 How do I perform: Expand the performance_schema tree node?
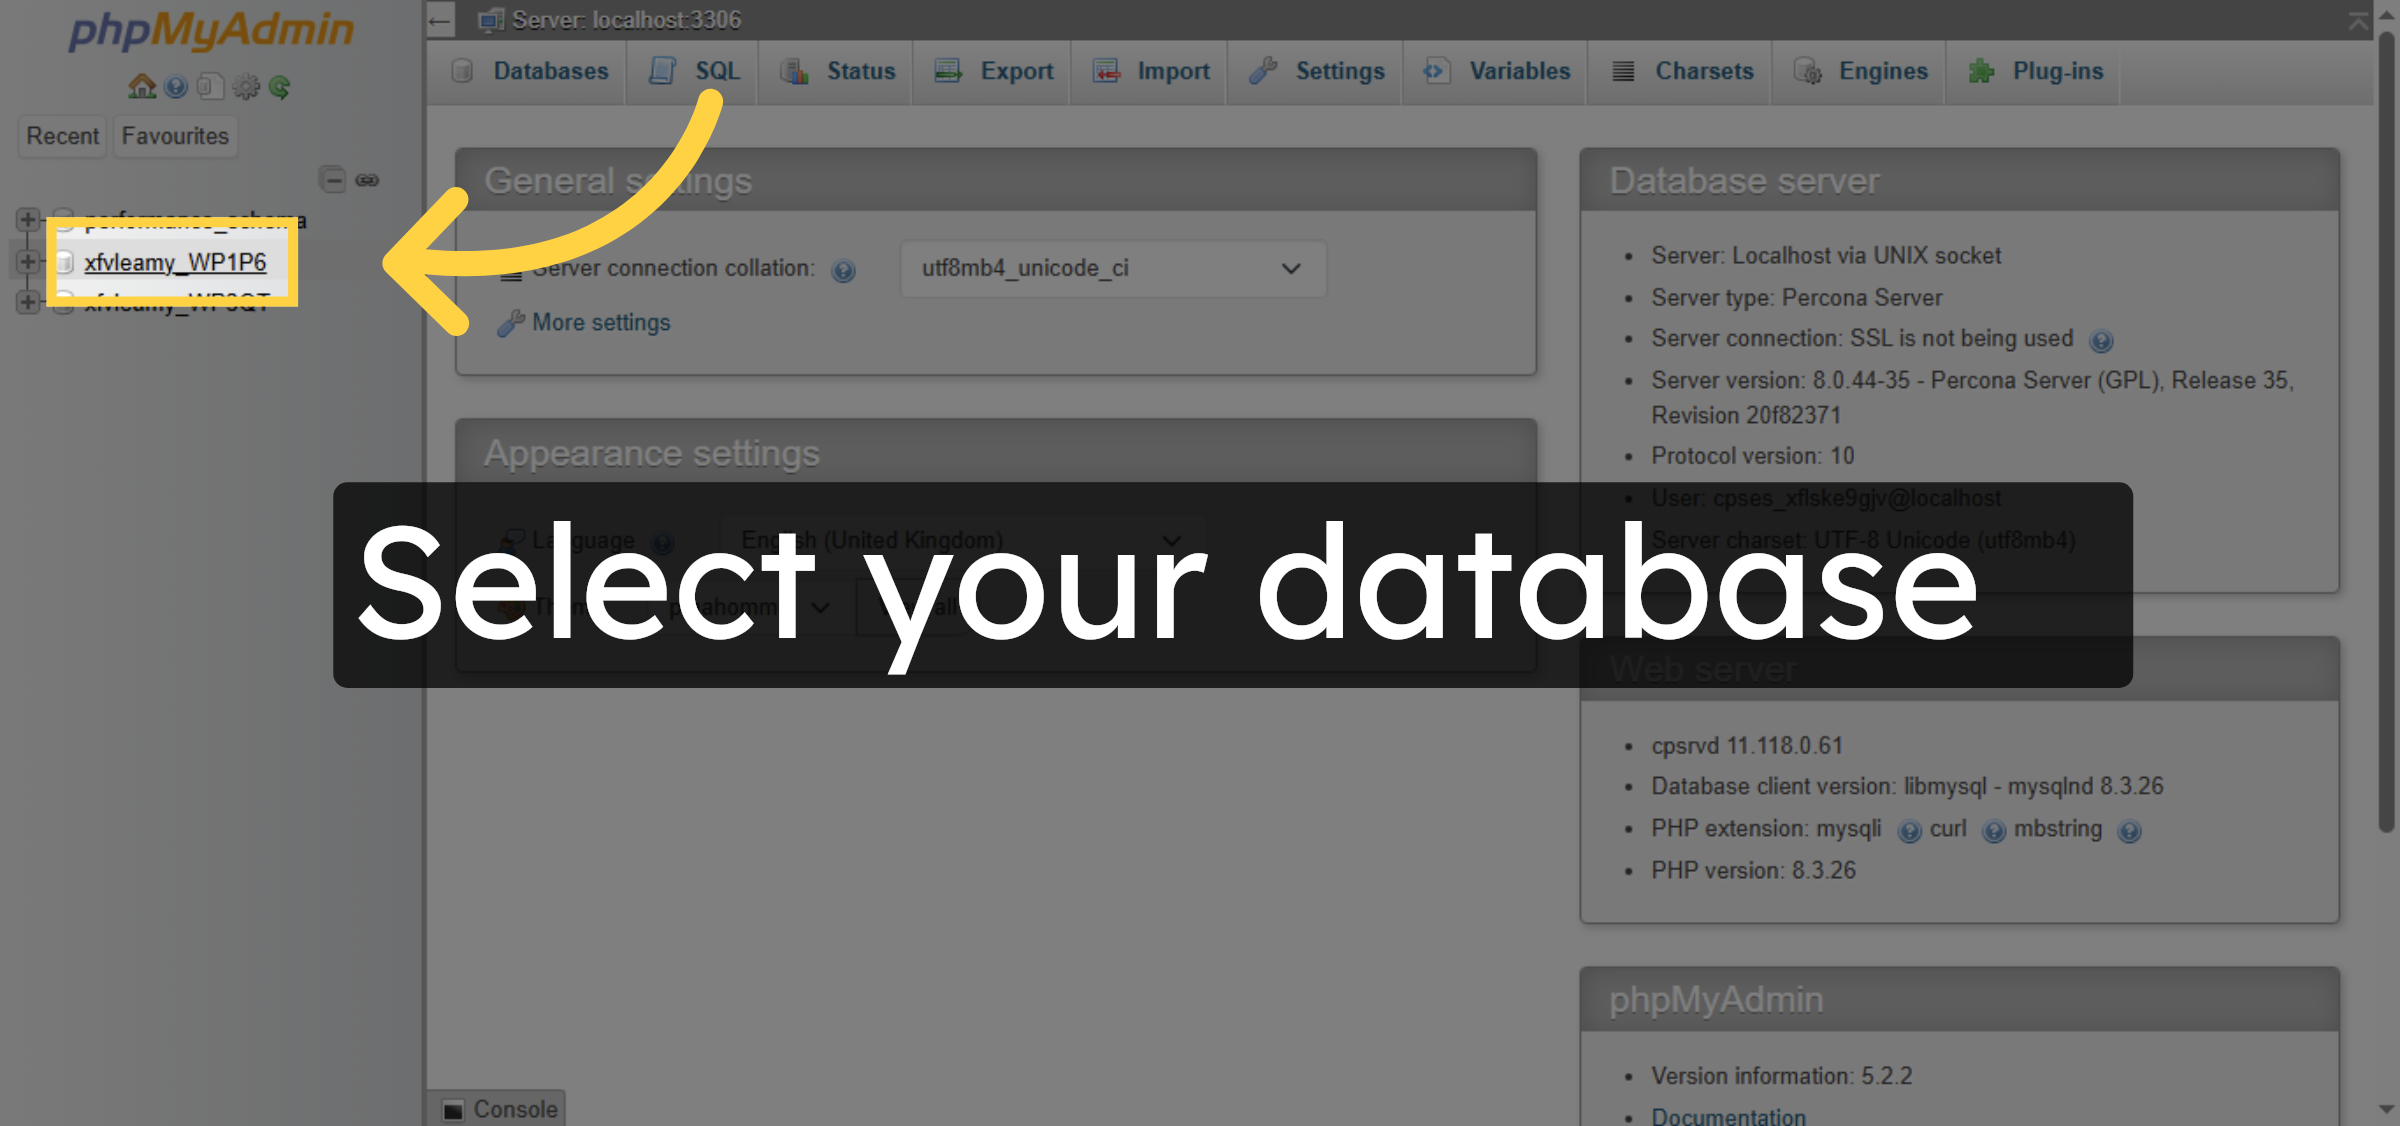(x=27, y=219)
